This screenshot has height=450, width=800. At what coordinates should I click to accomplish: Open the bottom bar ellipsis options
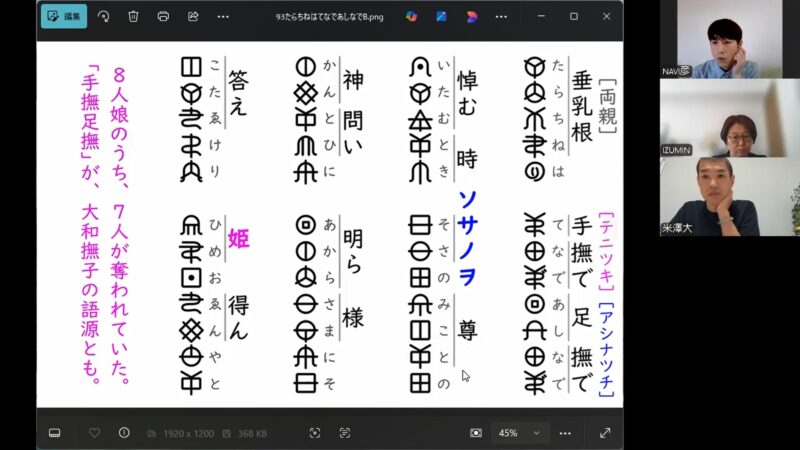click(x=565, y=433)
